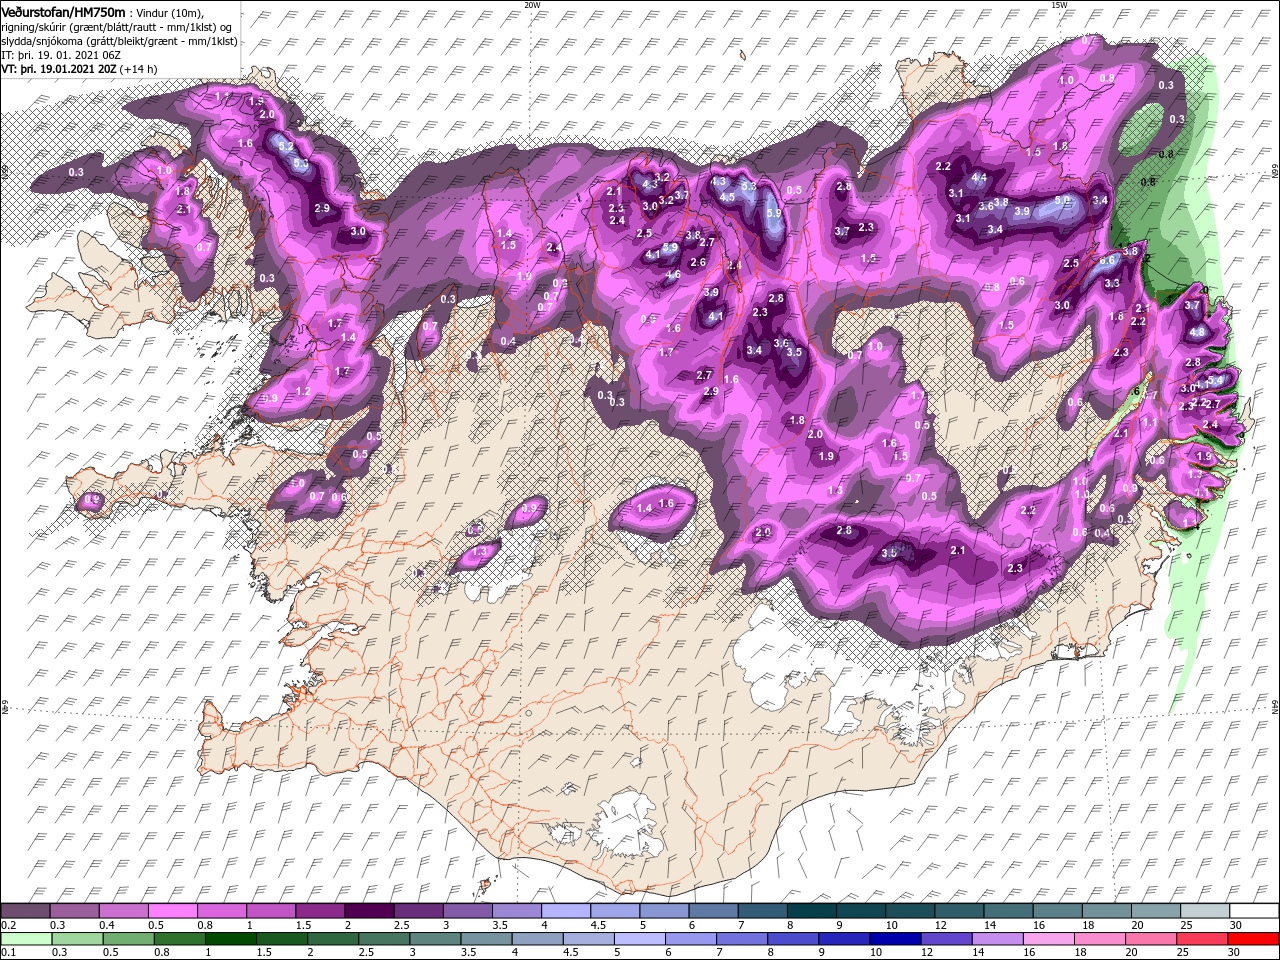This screenshot has height=960, width=1280.
Task: Select bottom-row red swatch after 30
Action: pyautogui.click(x=1253, y=939)
